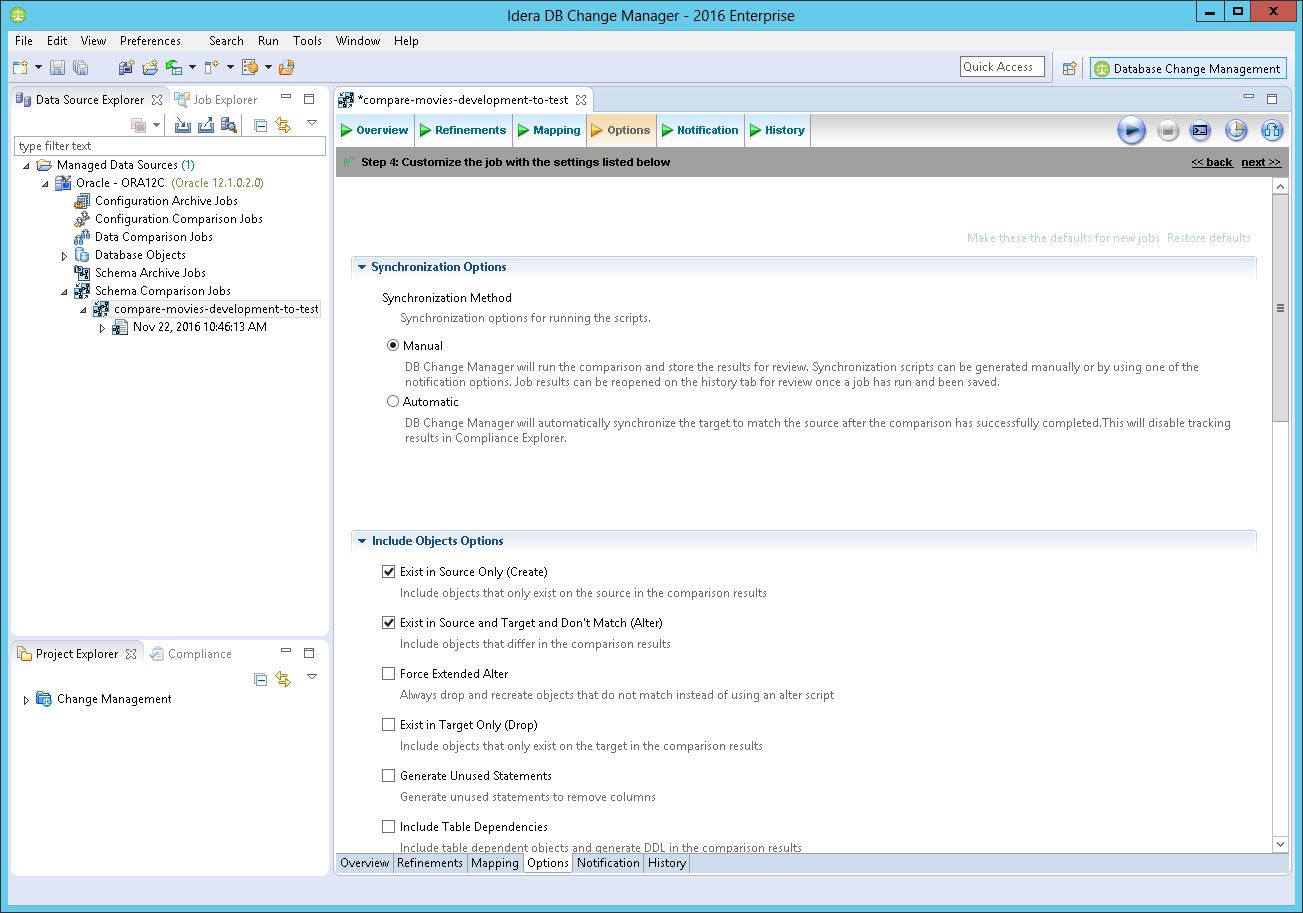
Task: Click the new data source icon
Action: 126,67
